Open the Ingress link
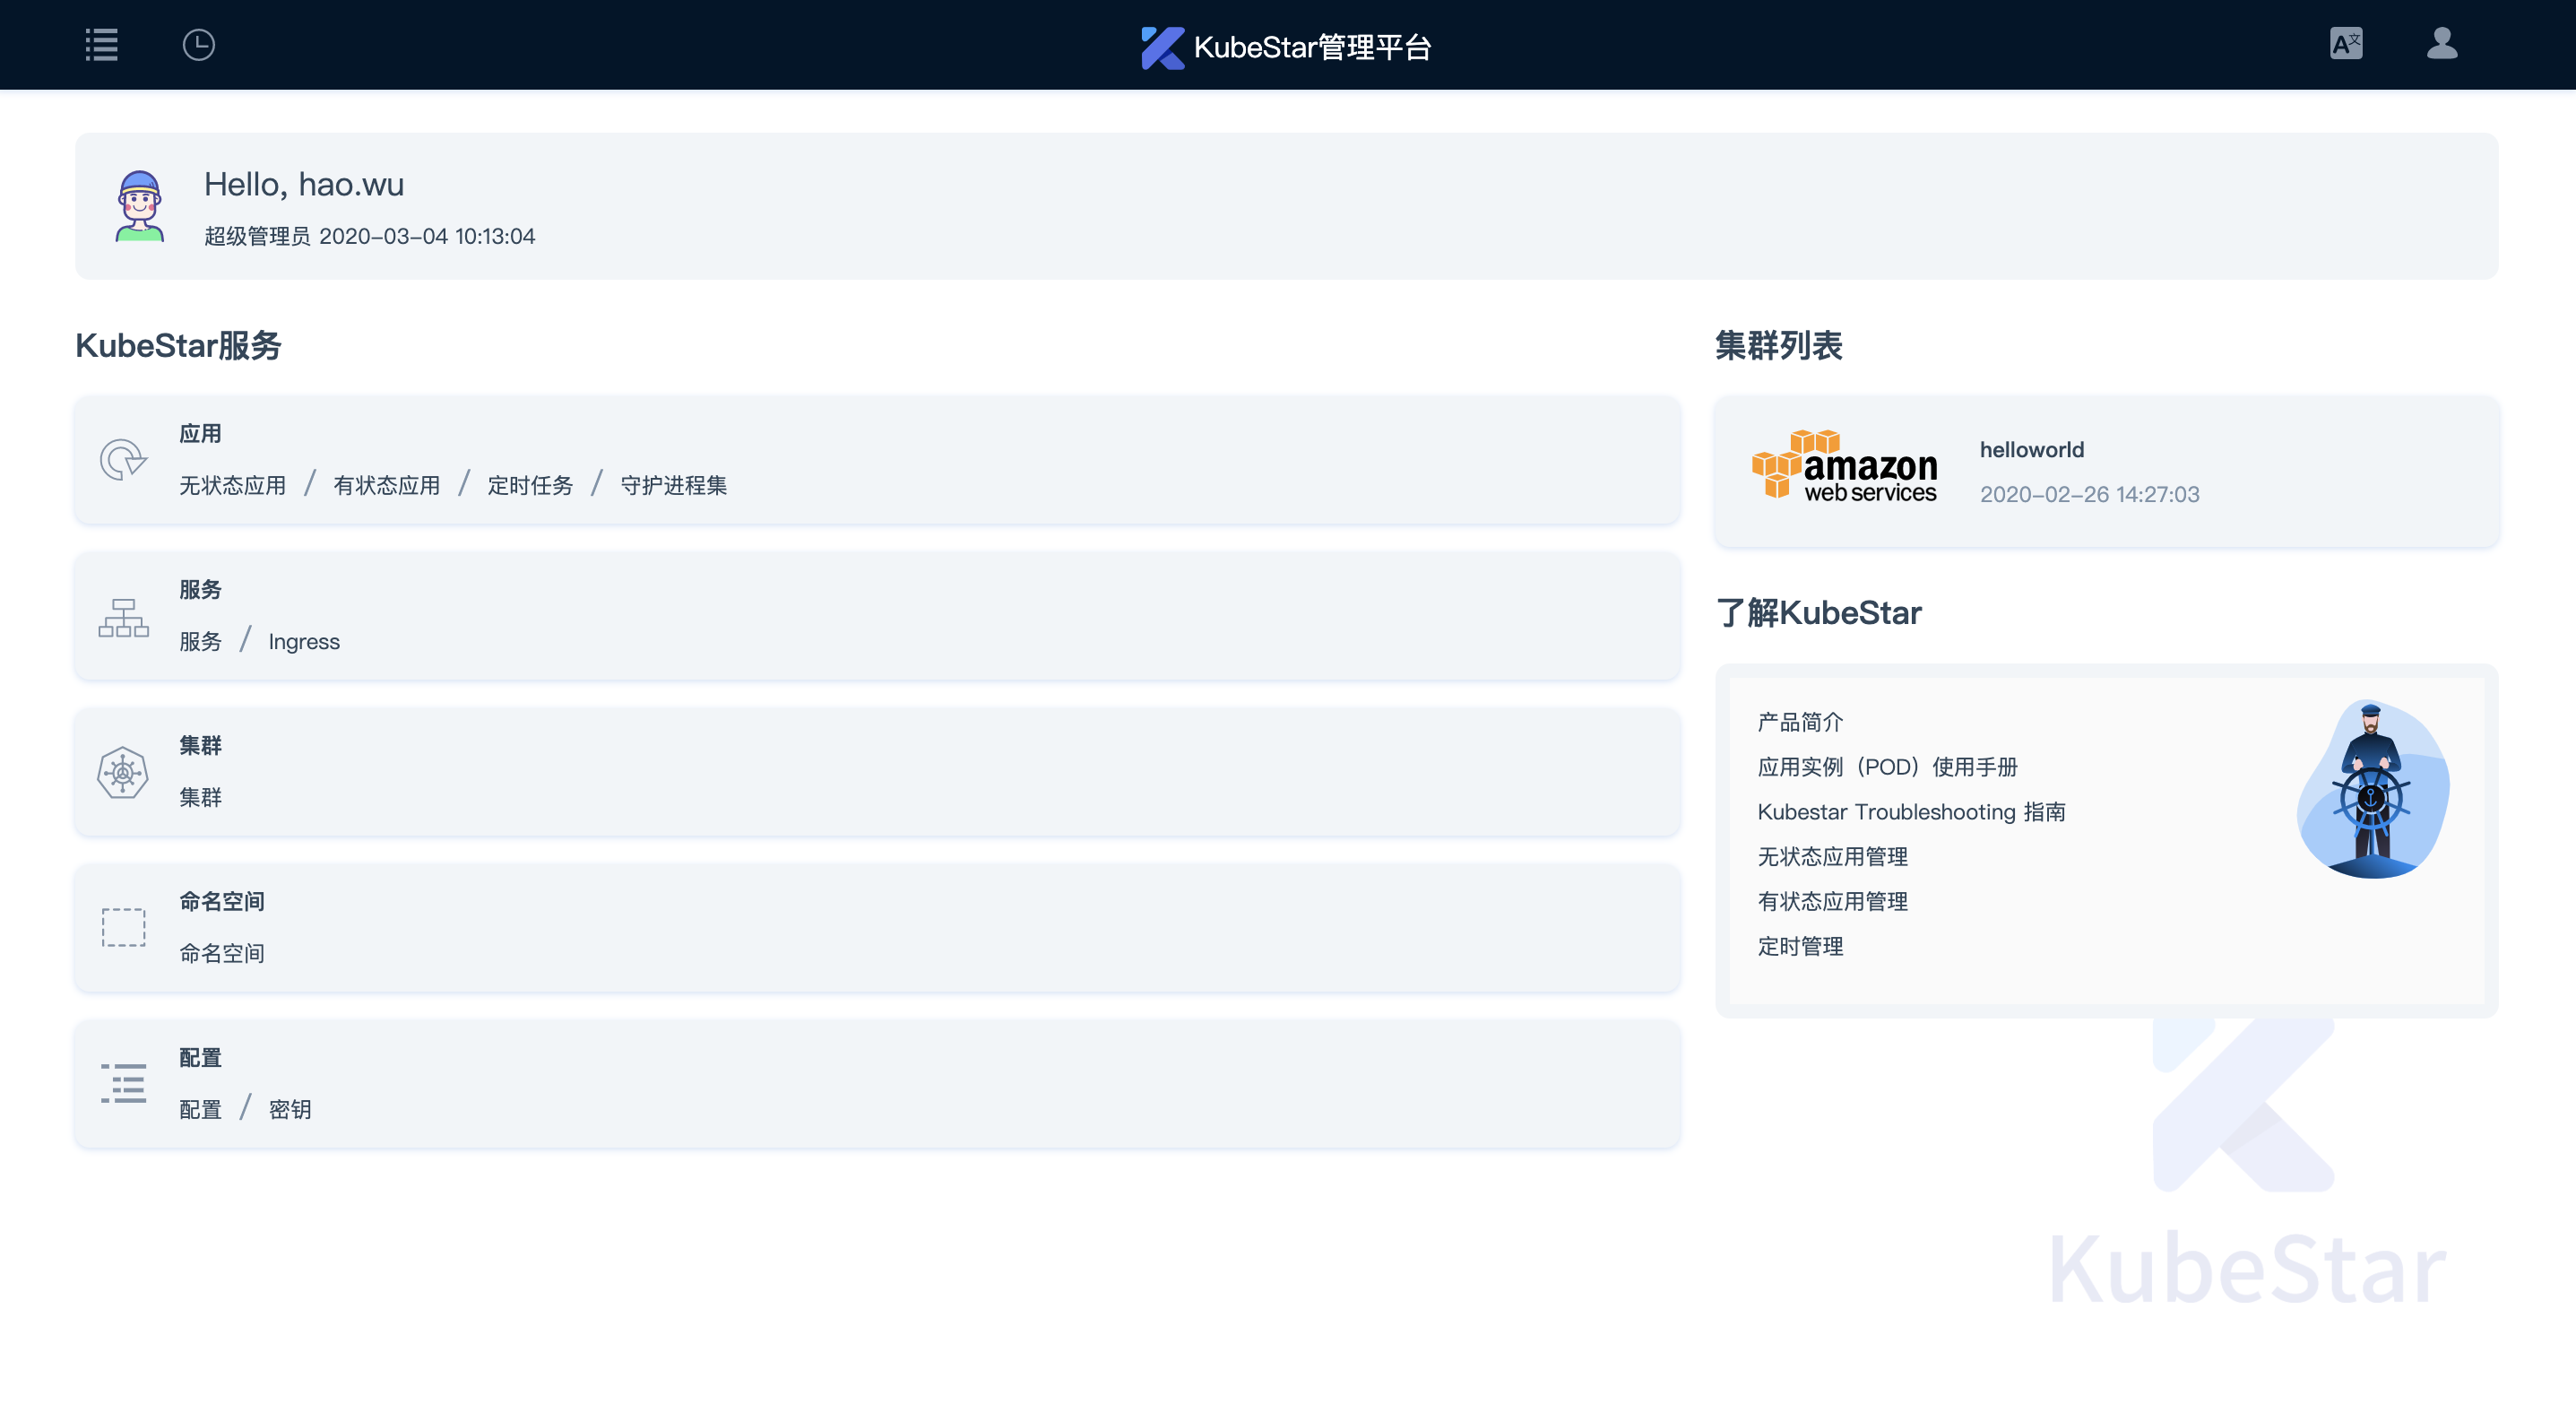Image resolution: width=2576 pixels, height=1413 pixels. click(304, 642)
